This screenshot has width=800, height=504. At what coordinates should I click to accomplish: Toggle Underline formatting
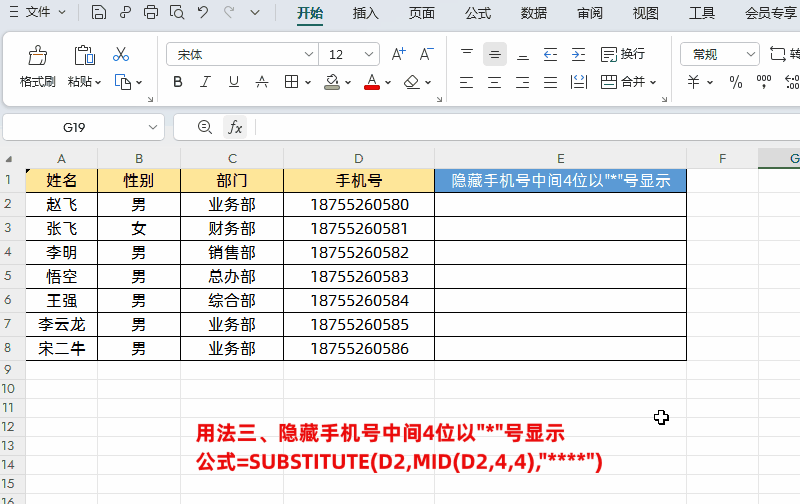coord(234,82)
